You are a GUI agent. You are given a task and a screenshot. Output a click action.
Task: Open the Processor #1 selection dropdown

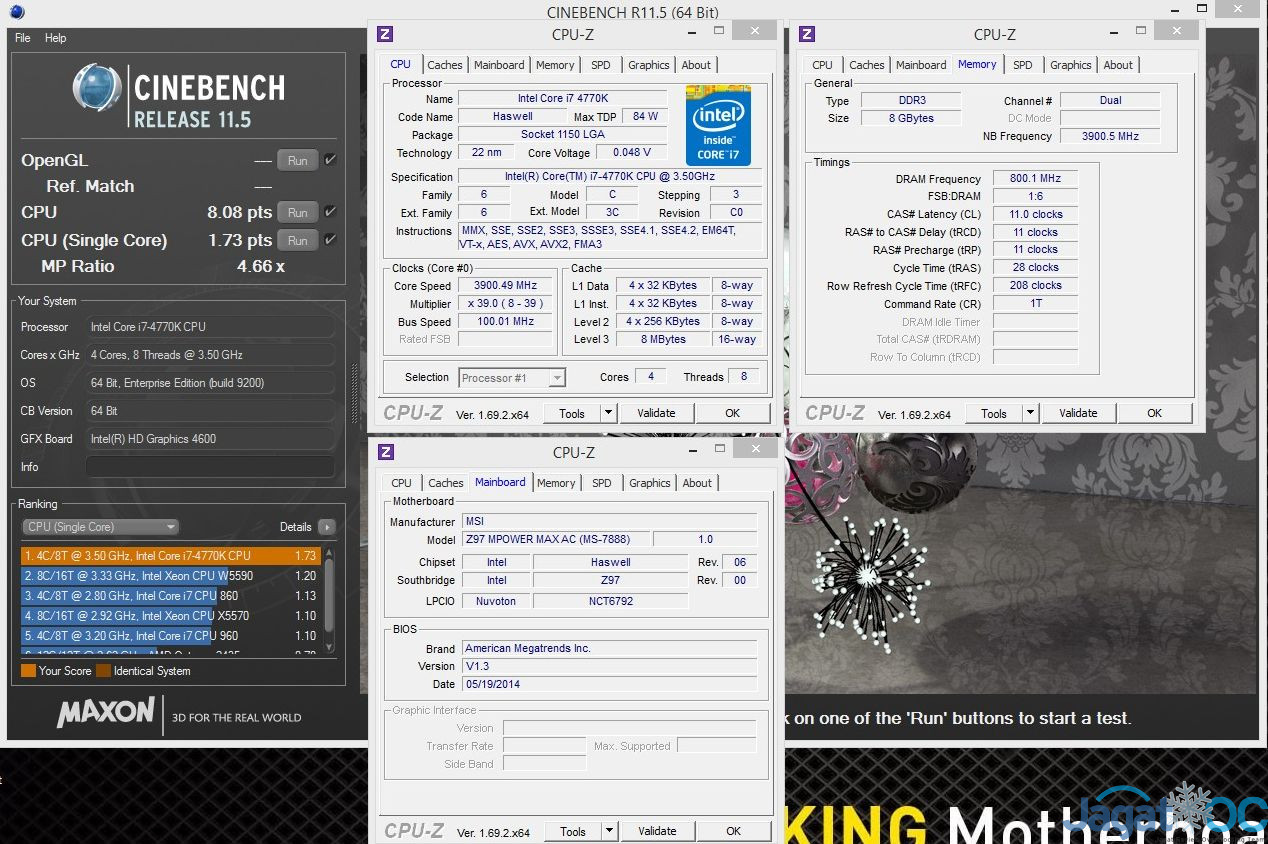tap(557, 378)
